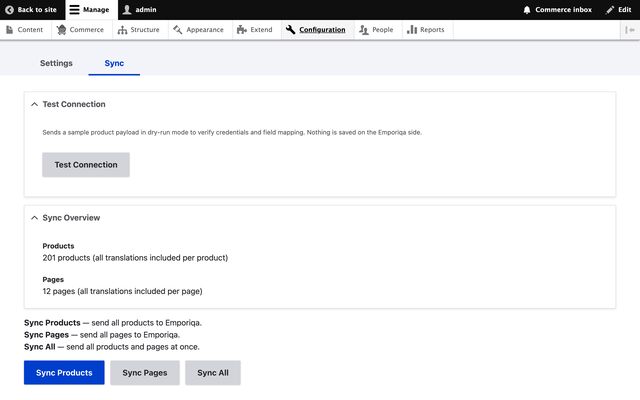Open the admin user icon

pos(127,10)
